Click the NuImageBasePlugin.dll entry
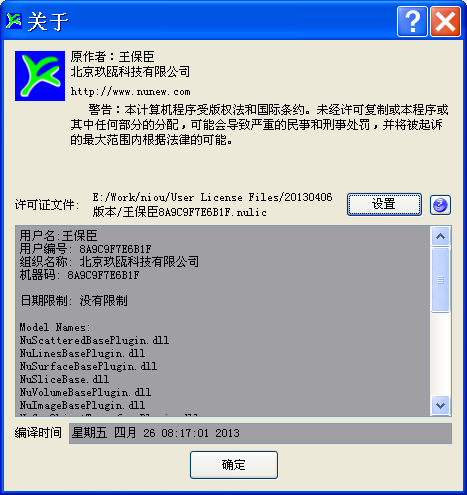Screen dimensions: 467x495 (x=82, y=405)
